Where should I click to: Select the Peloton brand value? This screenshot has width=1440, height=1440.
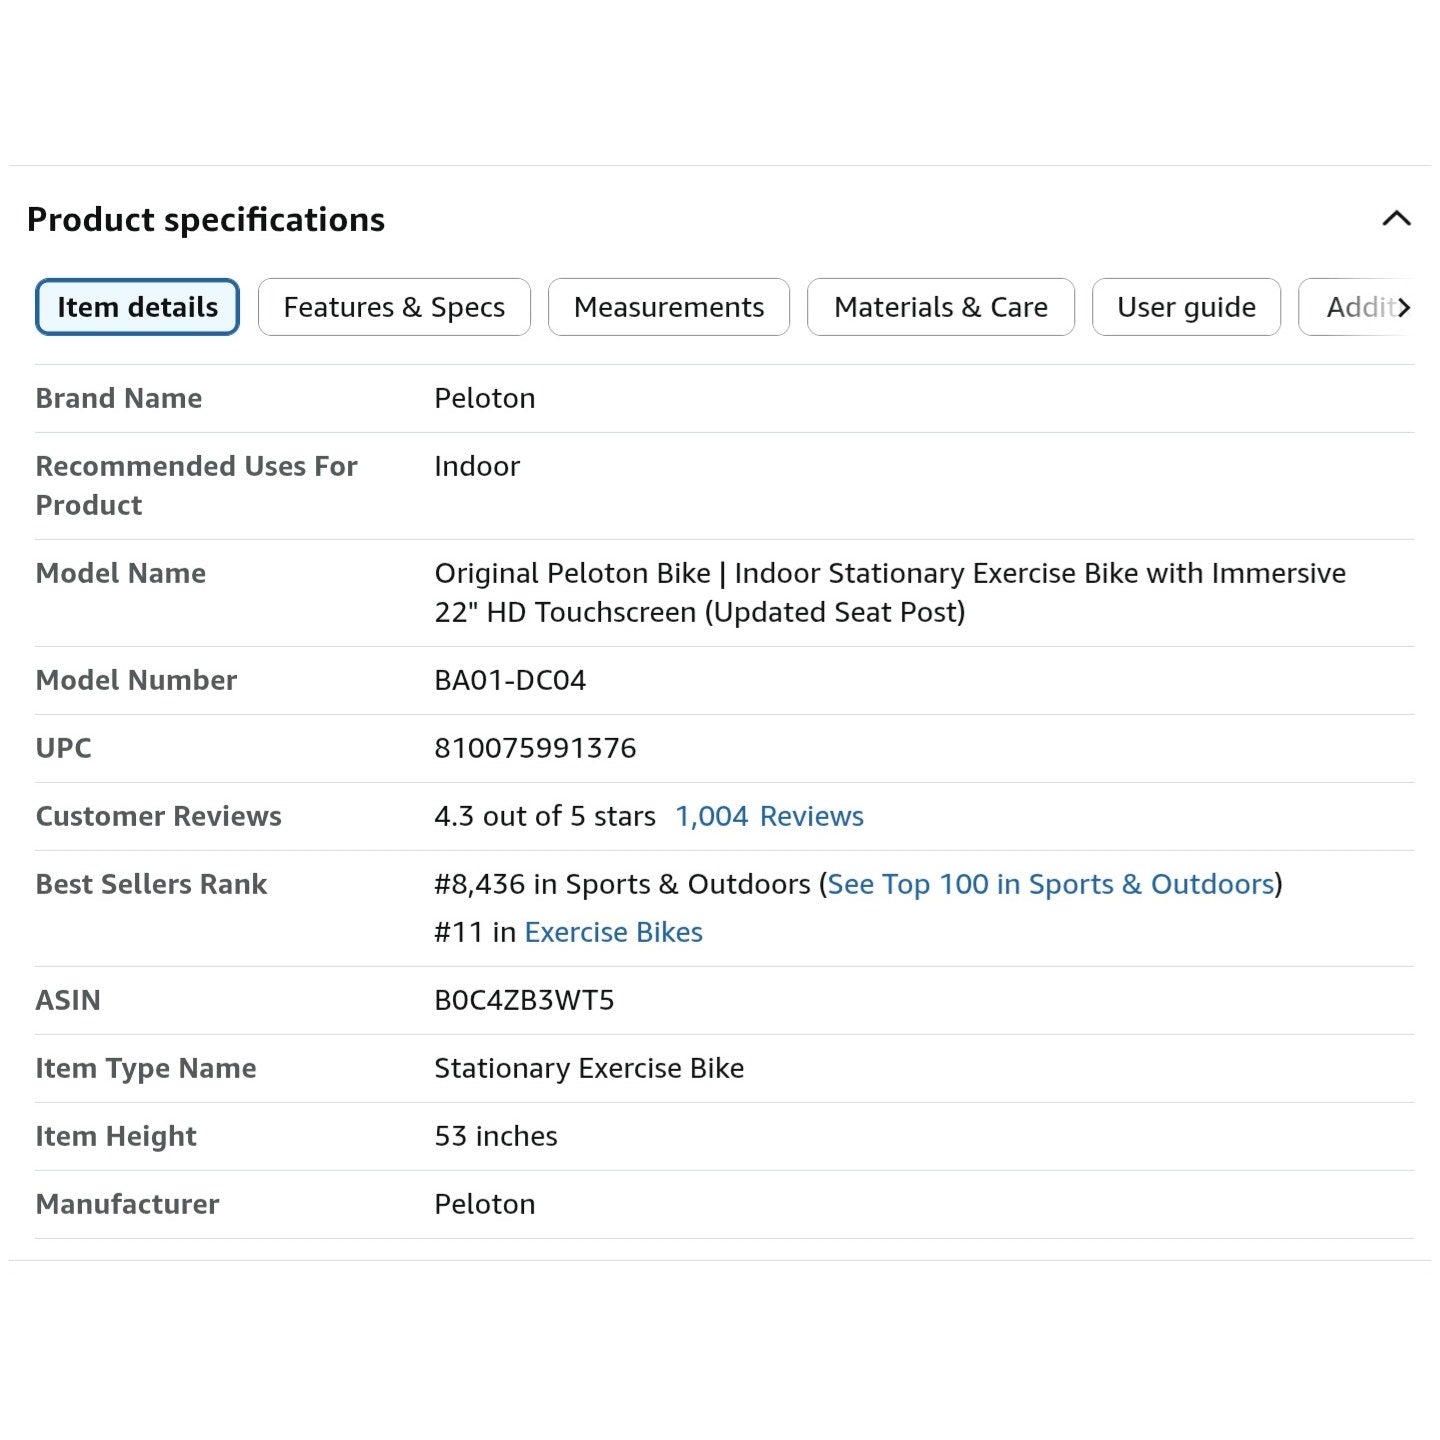click(x=485, y=398)
